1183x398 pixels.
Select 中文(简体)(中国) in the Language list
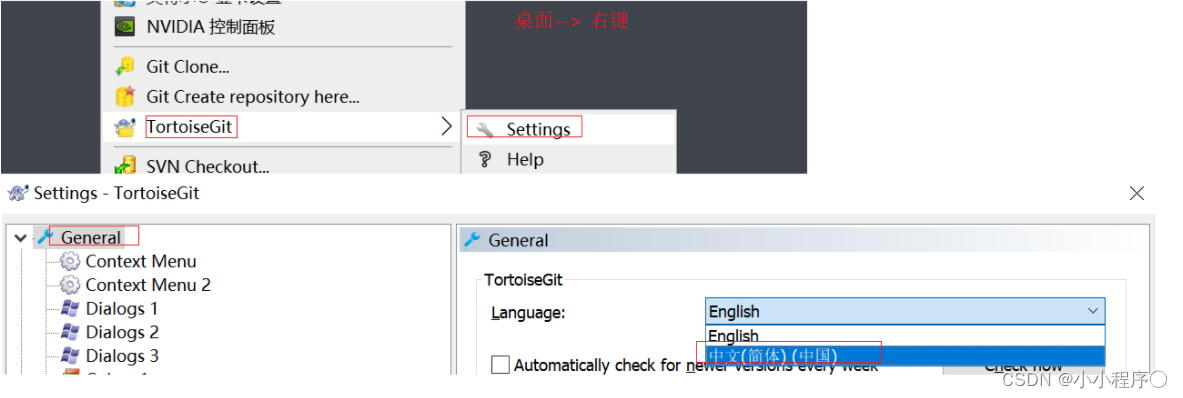tap(905, 355)
